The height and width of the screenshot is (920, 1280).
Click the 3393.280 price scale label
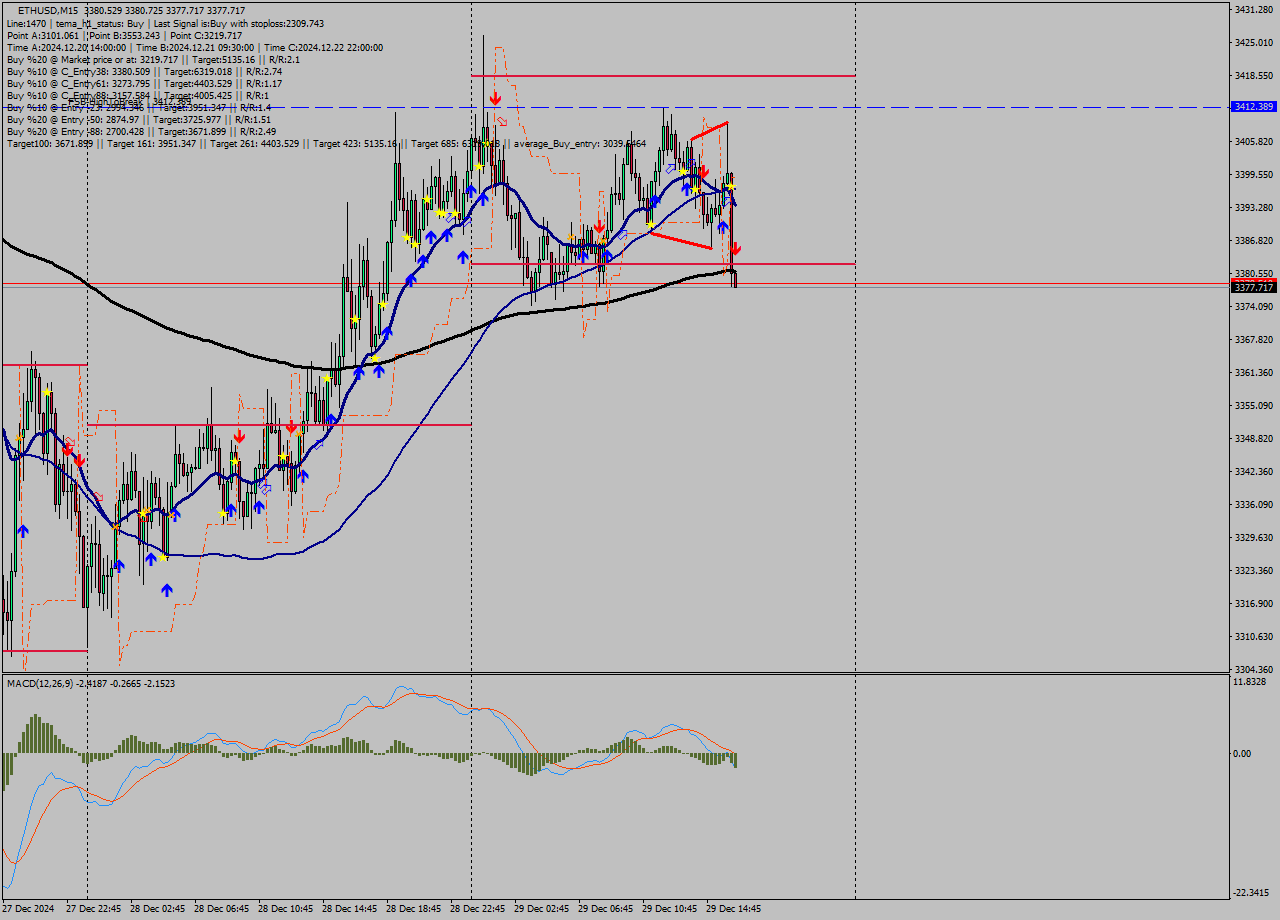tap(1253, 207)
